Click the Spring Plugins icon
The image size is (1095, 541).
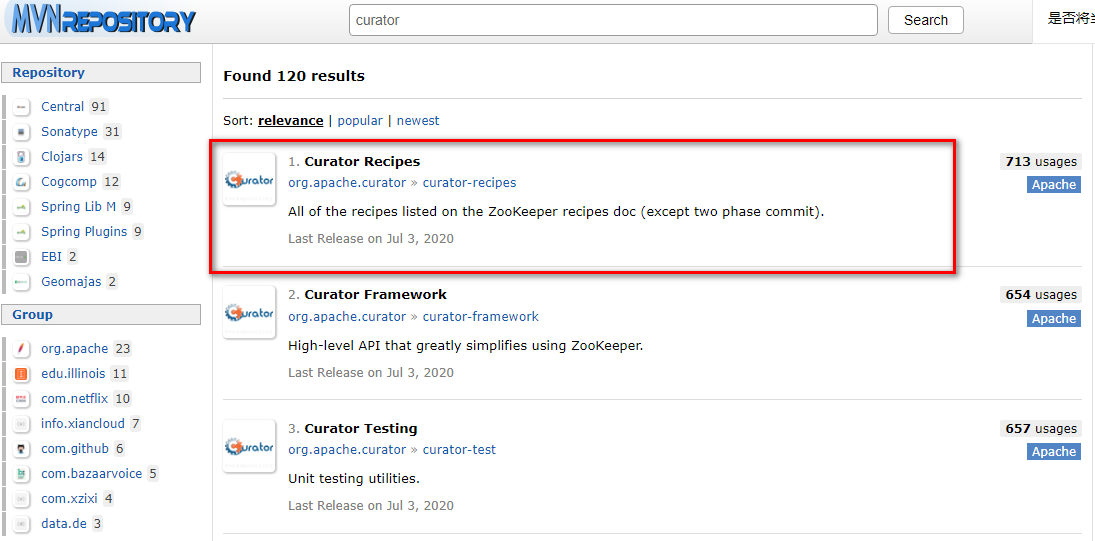22,232
